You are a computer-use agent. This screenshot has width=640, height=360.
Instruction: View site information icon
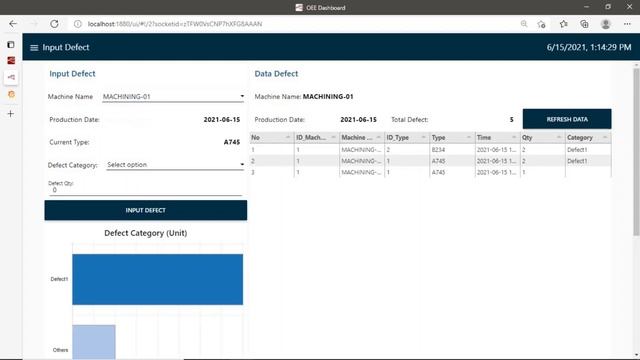pos(78,24)
